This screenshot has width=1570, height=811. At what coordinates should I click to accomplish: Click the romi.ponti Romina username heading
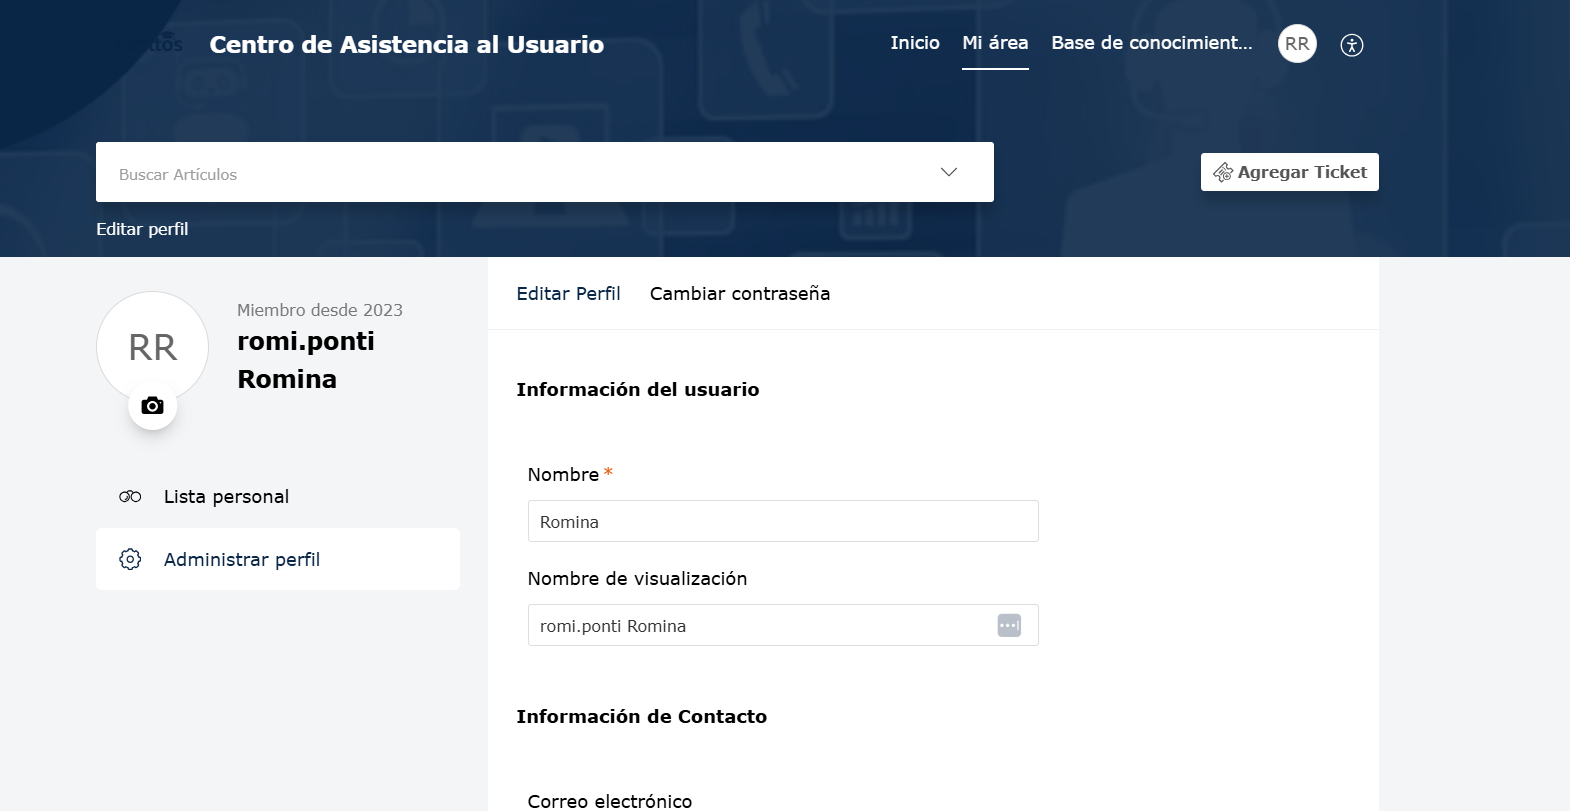306,360
